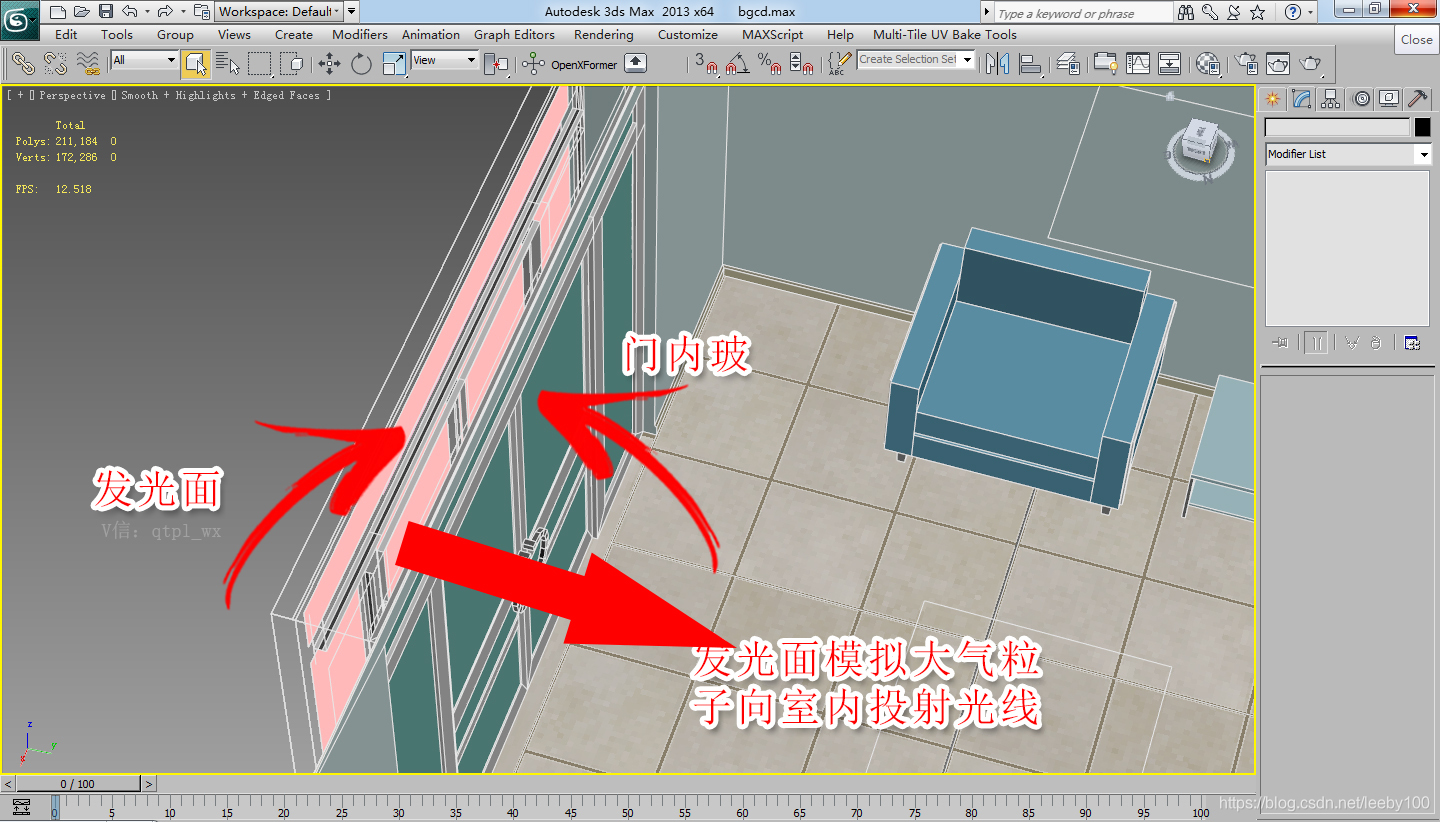The image size is (1440, 822).
Task: Open the Edit menu
Action: (x=66, y=34)
